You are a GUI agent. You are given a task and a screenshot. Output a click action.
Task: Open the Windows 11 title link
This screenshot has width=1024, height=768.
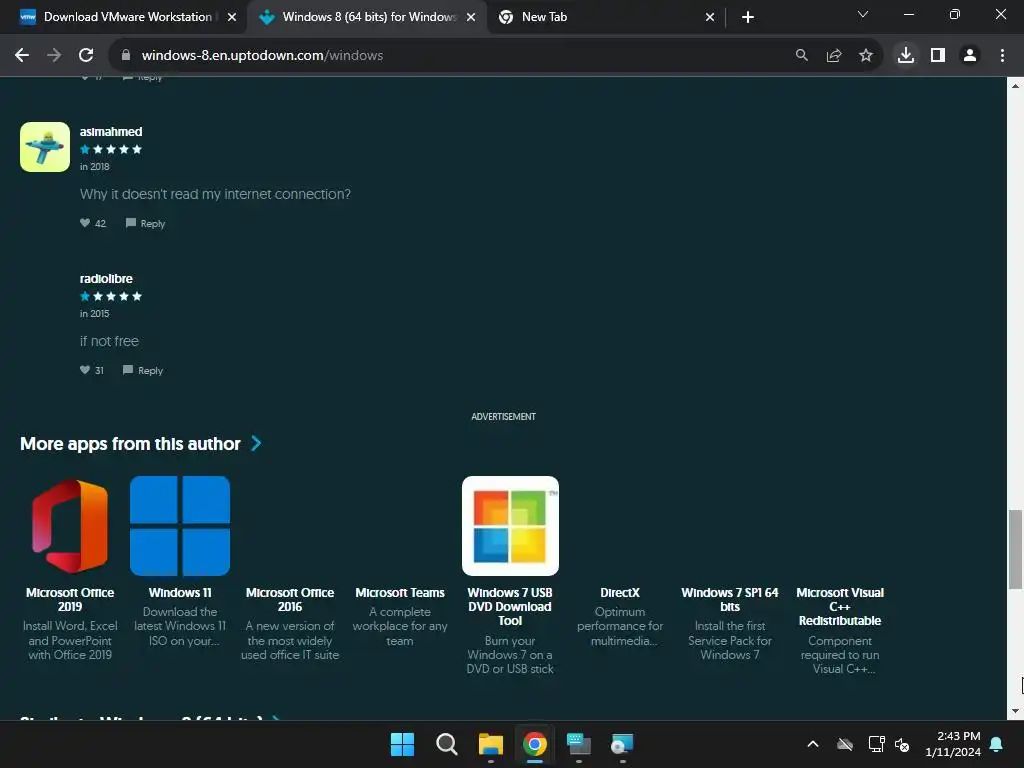180,592
